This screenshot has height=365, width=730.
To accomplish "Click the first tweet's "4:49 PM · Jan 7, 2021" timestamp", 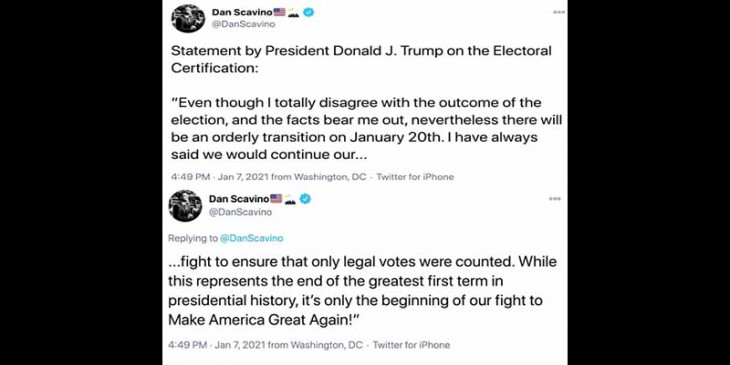I will point(220,177).
